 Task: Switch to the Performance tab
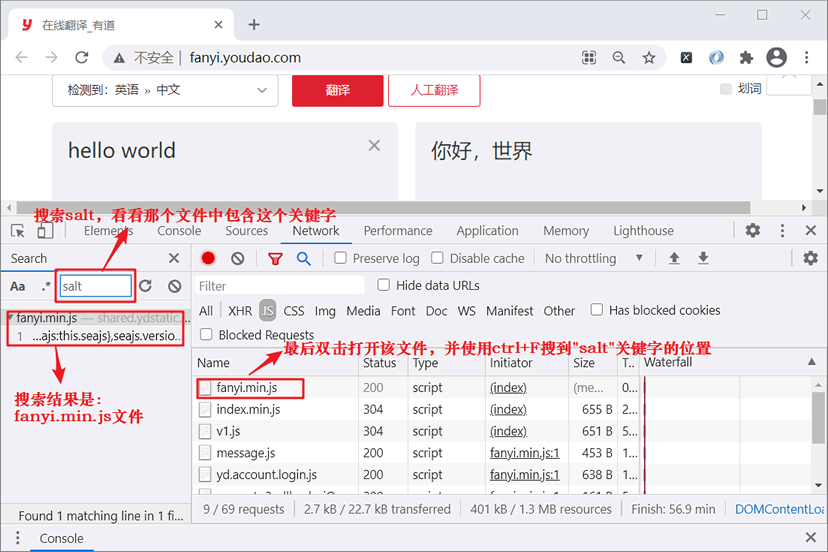pos(398,231)
